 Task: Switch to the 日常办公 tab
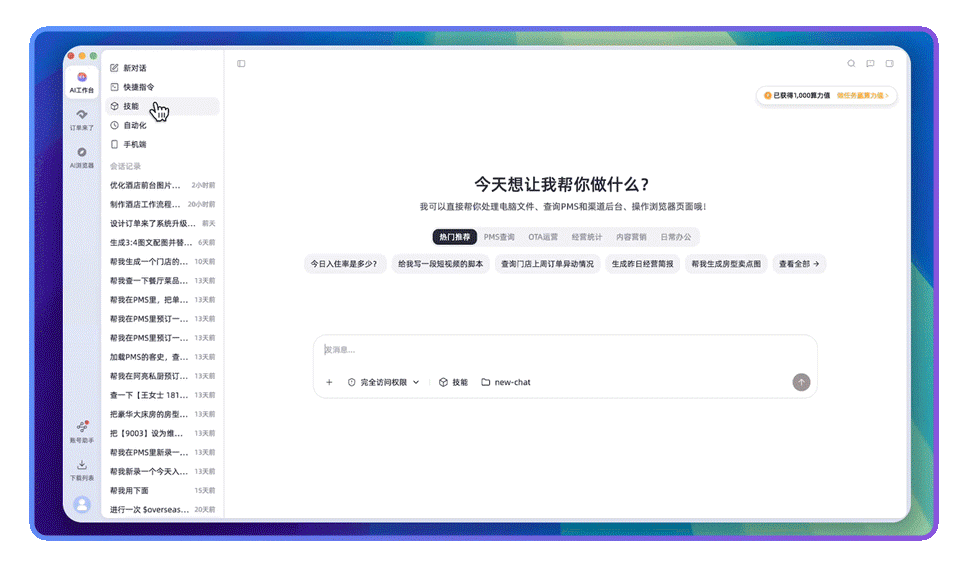coord(676,237)
